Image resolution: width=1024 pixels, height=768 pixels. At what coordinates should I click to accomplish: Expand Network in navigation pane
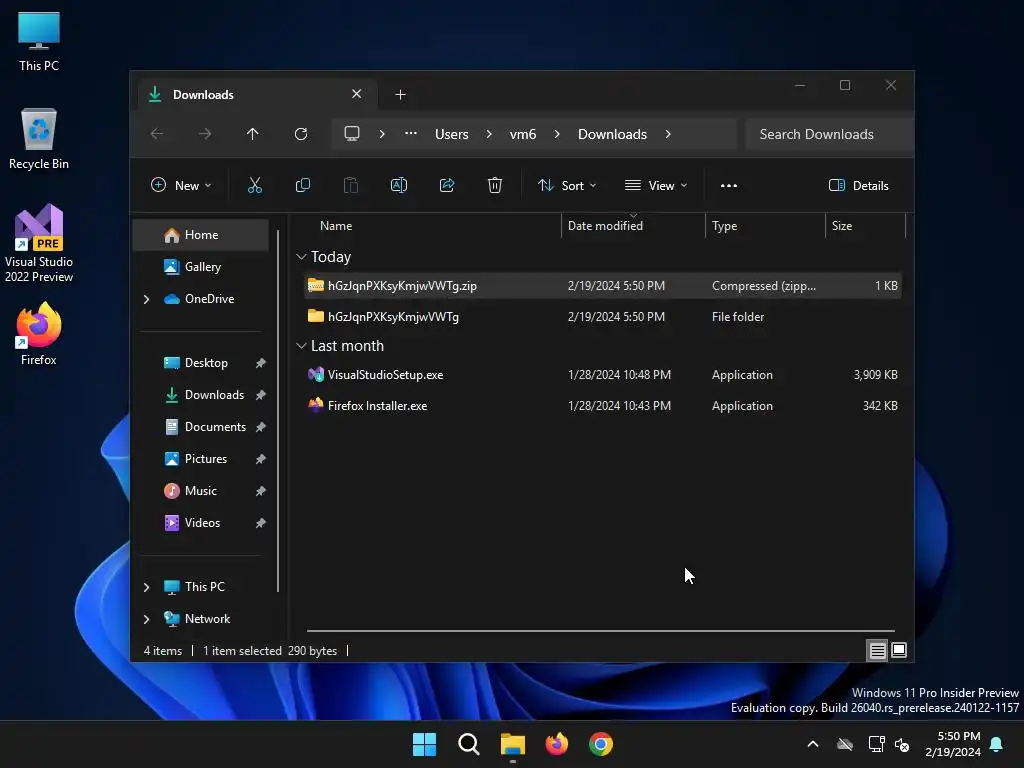146,619
